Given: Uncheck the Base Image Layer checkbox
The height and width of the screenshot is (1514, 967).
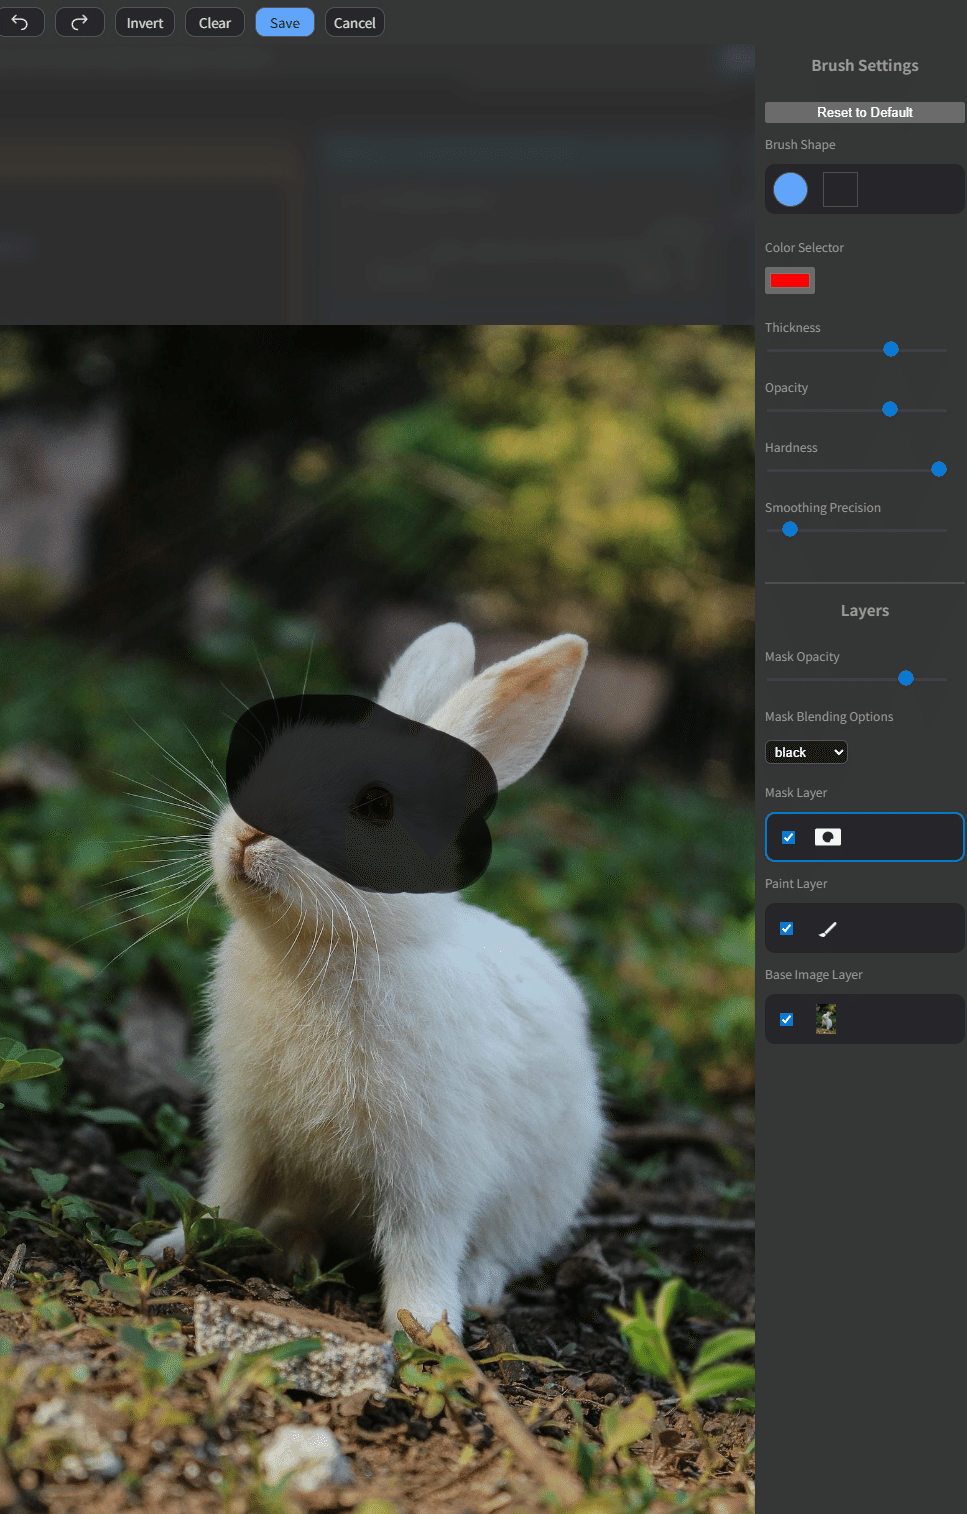Looking at the screenshot, I should 786,1018.
